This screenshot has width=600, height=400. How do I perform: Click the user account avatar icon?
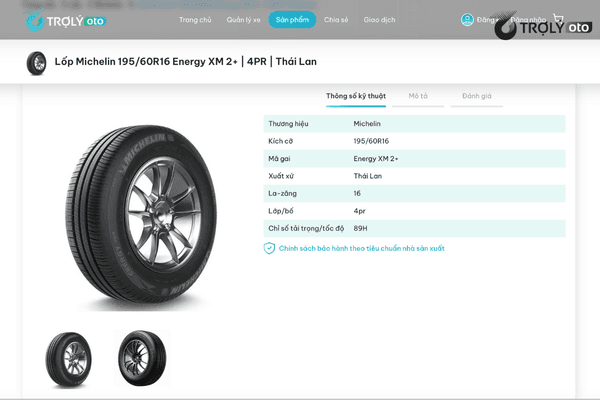467,20
